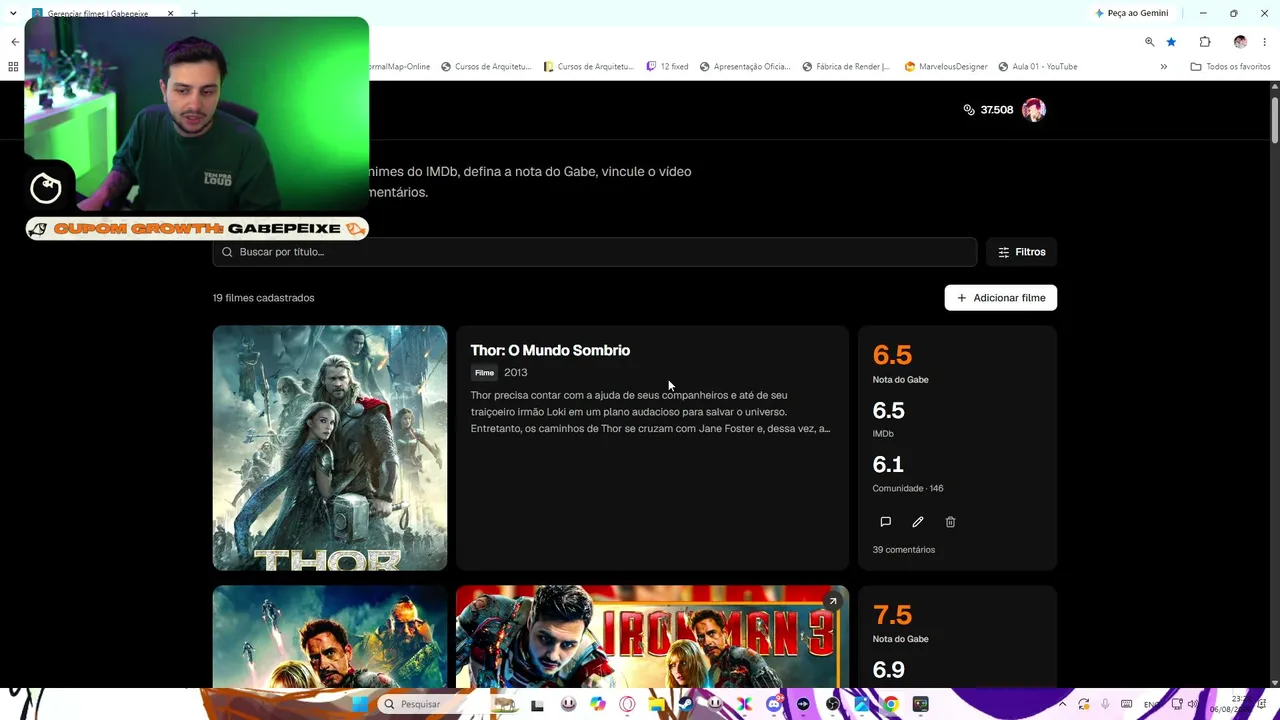Open the first Cursos de Arquitetu... bookmark
Viewport: 1280px width, 720px height.
486,67
